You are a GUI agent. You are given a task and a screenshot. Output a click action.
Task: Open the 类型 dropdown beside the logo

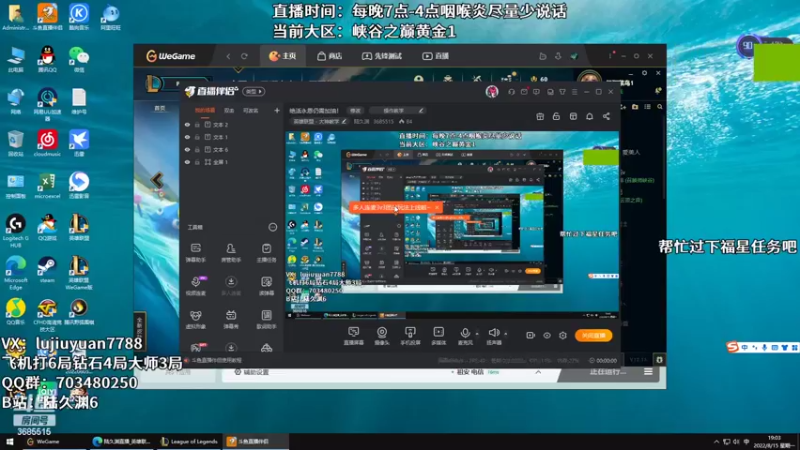click(254, 91)
